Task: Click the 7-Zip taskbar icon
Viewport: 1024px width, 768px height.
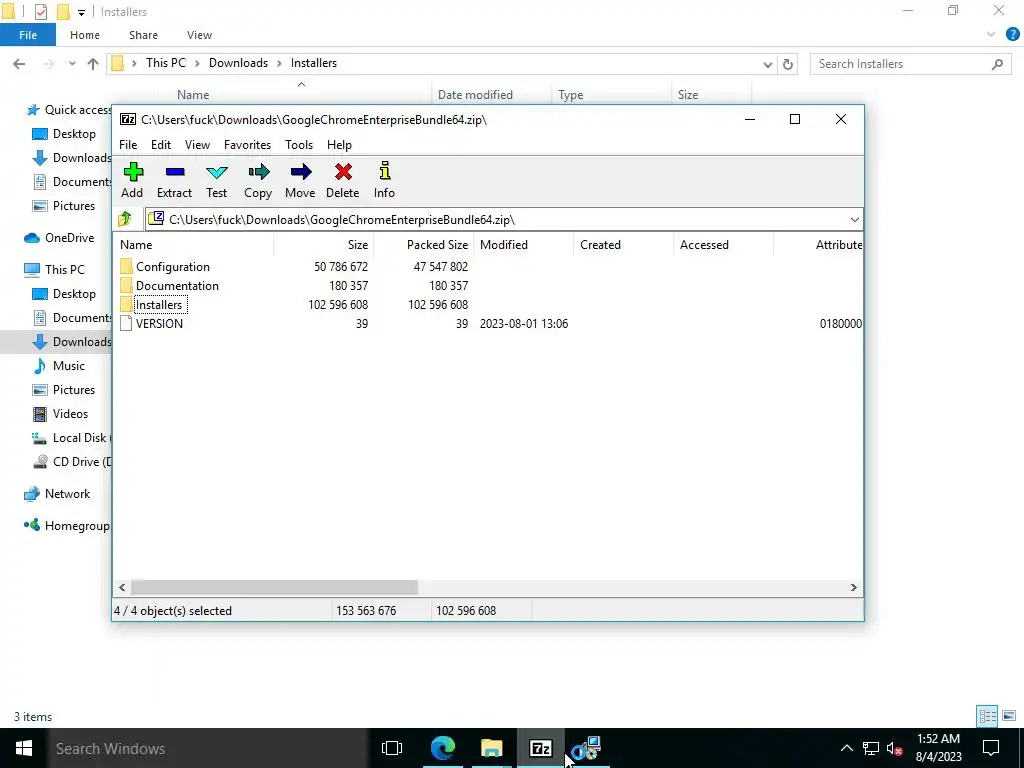Action: [541, 748]
